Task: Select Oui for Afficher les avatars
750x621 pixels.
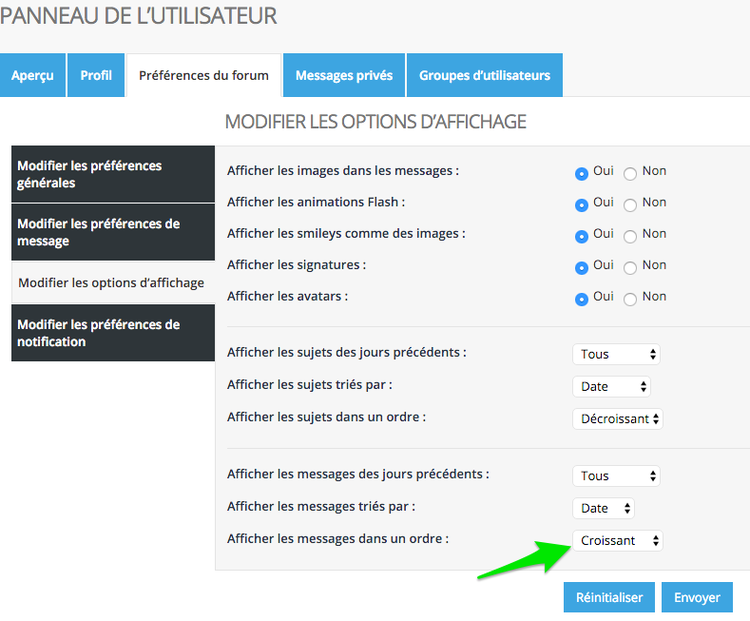Action: [581, 299]
